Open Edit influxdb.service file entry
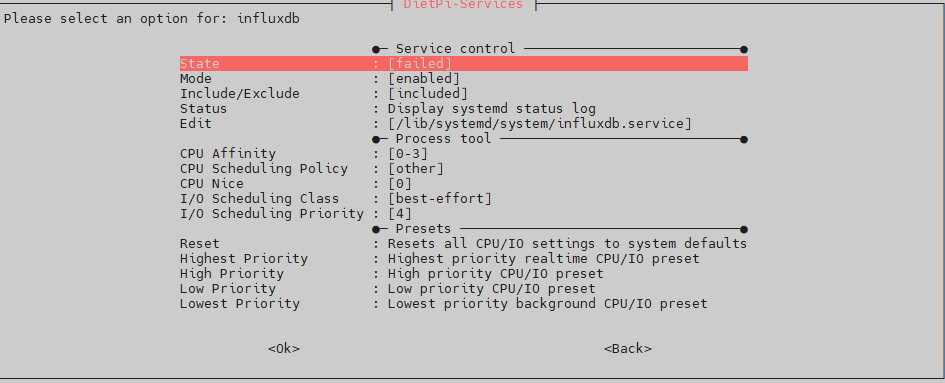 [463, 124]
